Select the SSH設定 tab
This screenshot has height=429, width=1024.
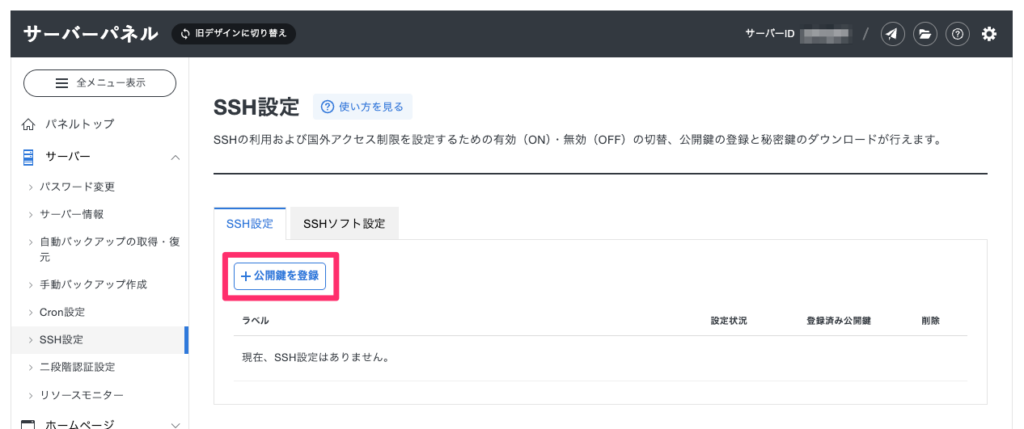click(250, 224)
